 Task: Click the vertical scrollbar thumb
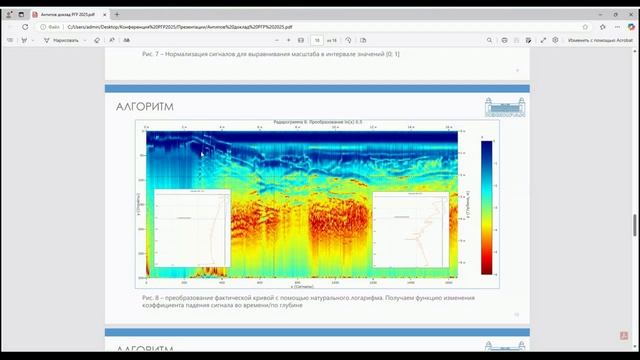point(635,225)
